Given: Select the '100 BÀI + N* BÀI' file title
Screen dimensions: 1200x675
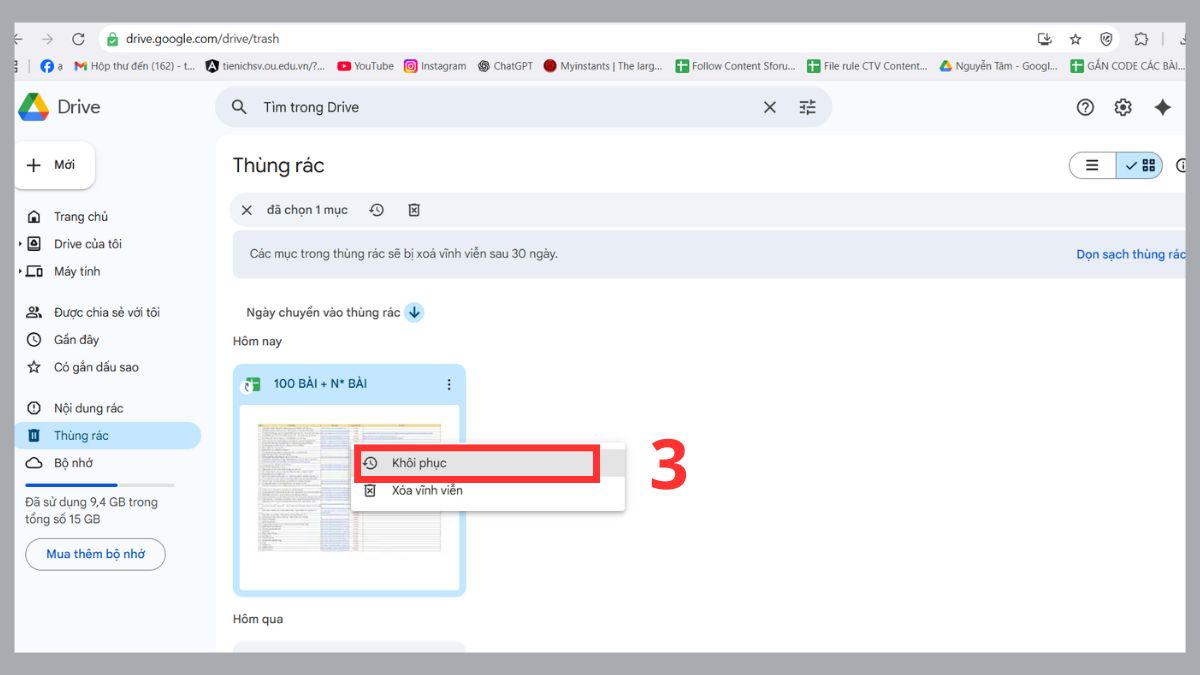Looking at the screenshot, I should click(x=320, y=384).
